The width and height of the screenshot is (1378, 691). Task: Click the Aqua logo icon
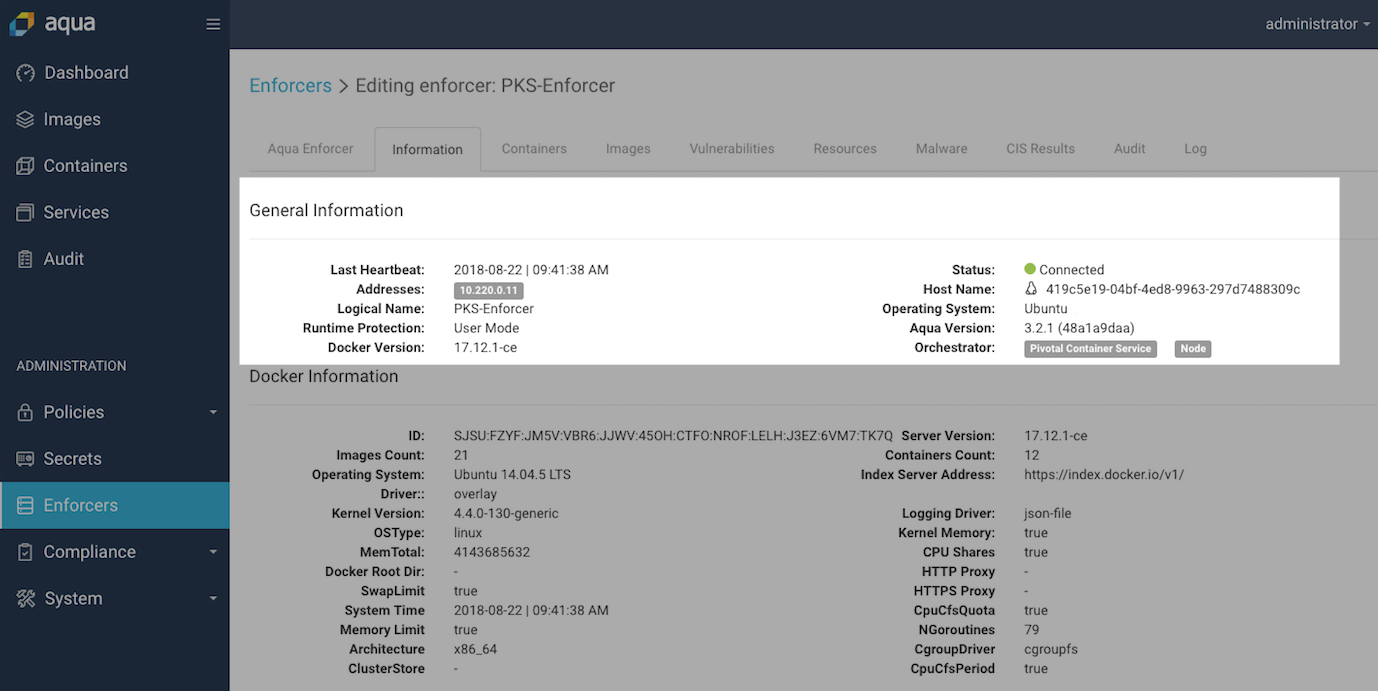coord(22,23)
